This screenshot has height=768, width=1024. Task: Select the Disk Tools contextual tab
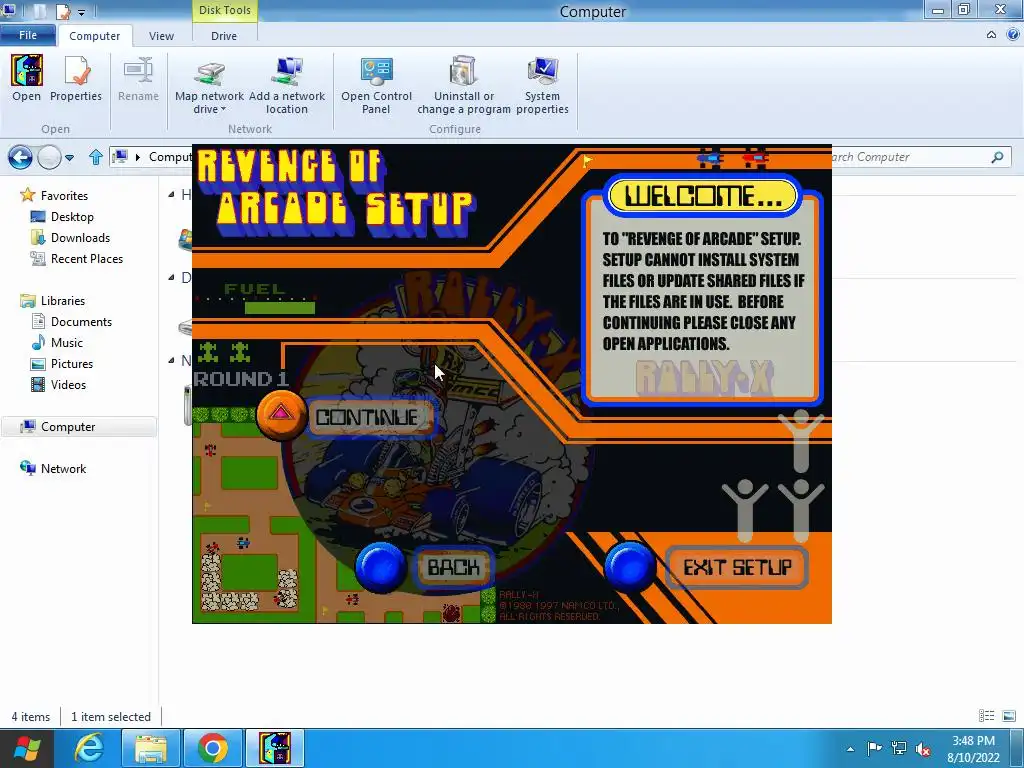point(225,10)
